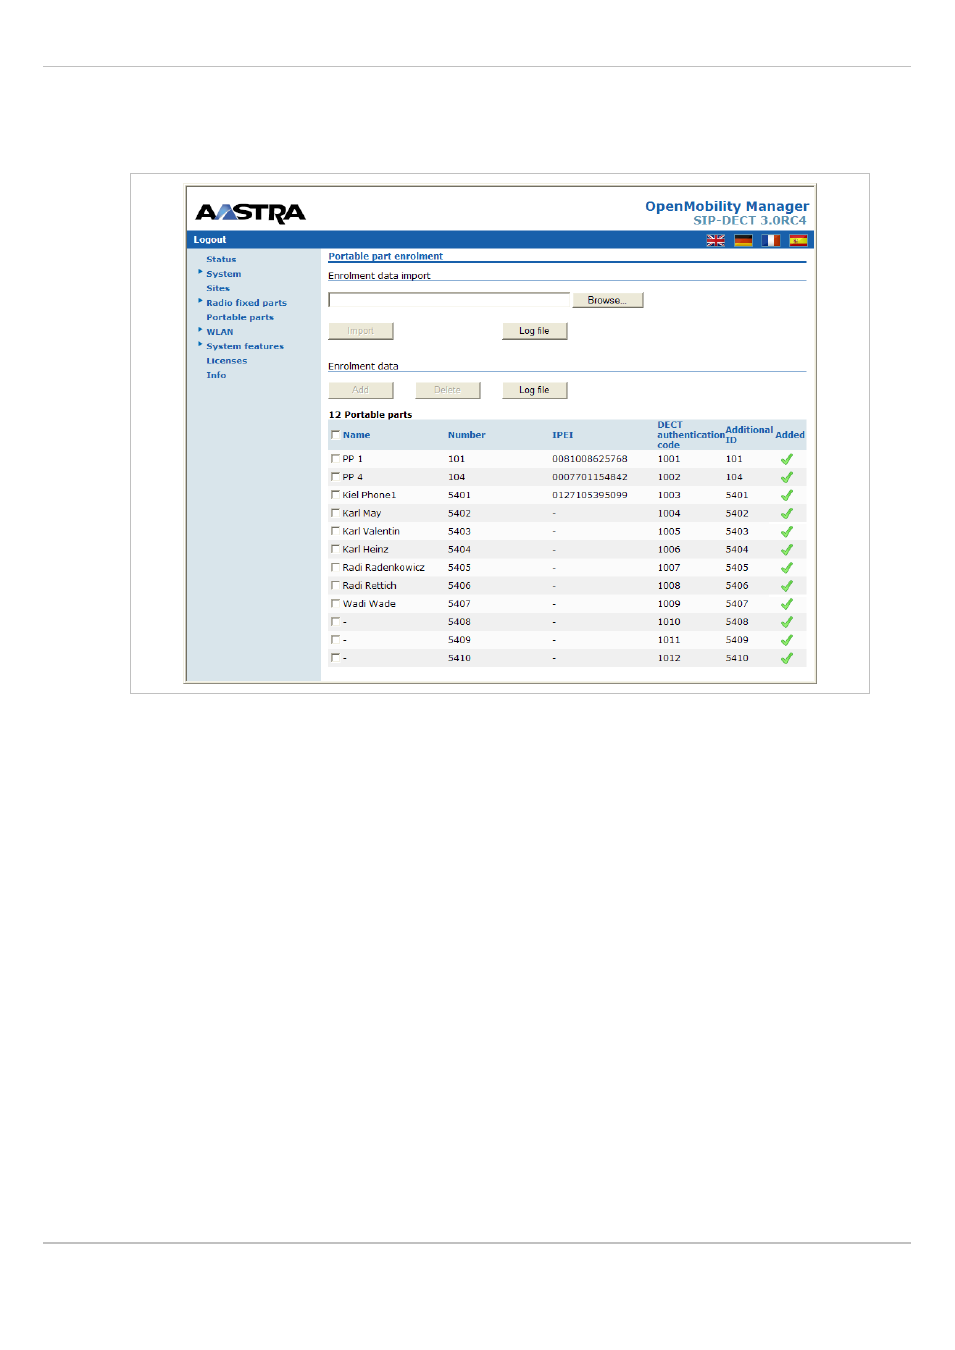Click the Logout link

pyautogui.click(x=210, y=240)
